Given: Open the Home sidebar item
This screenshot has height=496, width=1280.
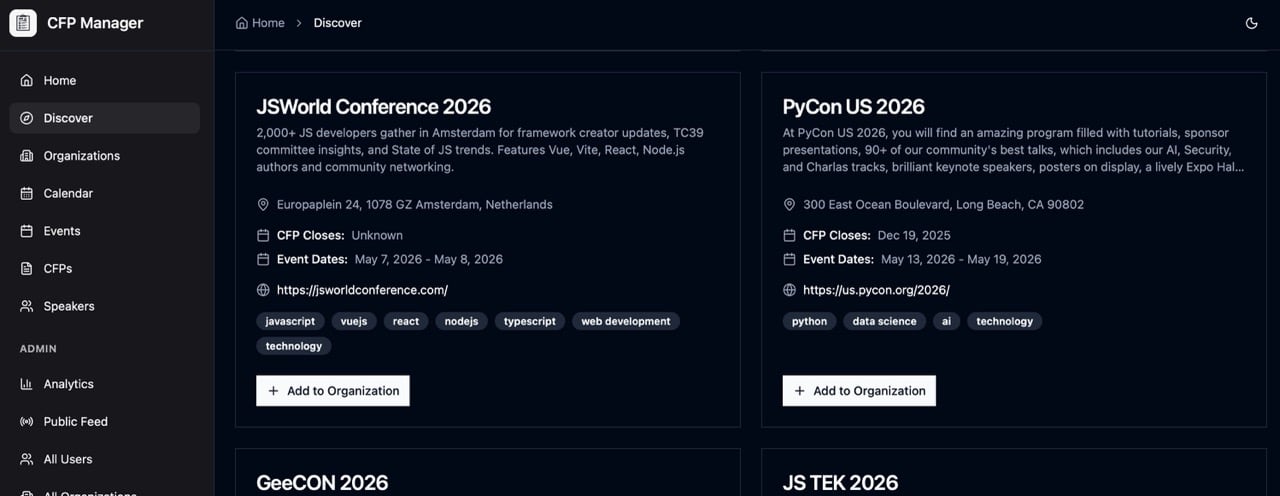Looking at the screenshot, I should coord(105,80).
